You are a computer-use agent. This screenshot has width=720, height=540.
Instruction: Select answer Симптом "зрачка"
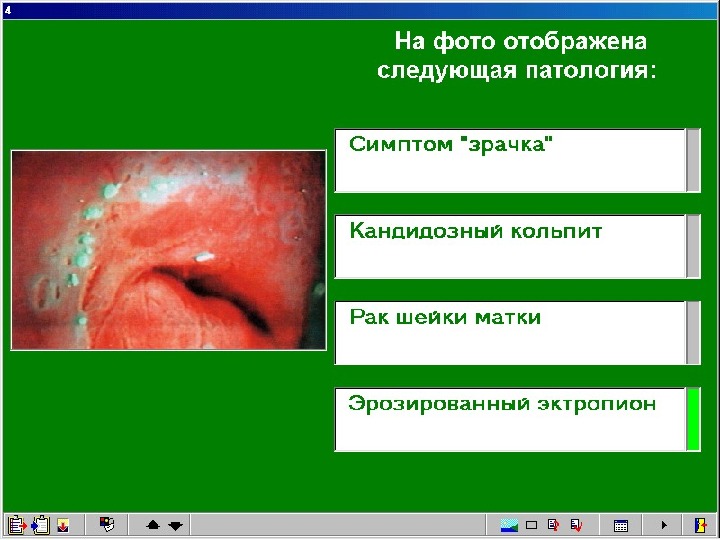point(510,161)
